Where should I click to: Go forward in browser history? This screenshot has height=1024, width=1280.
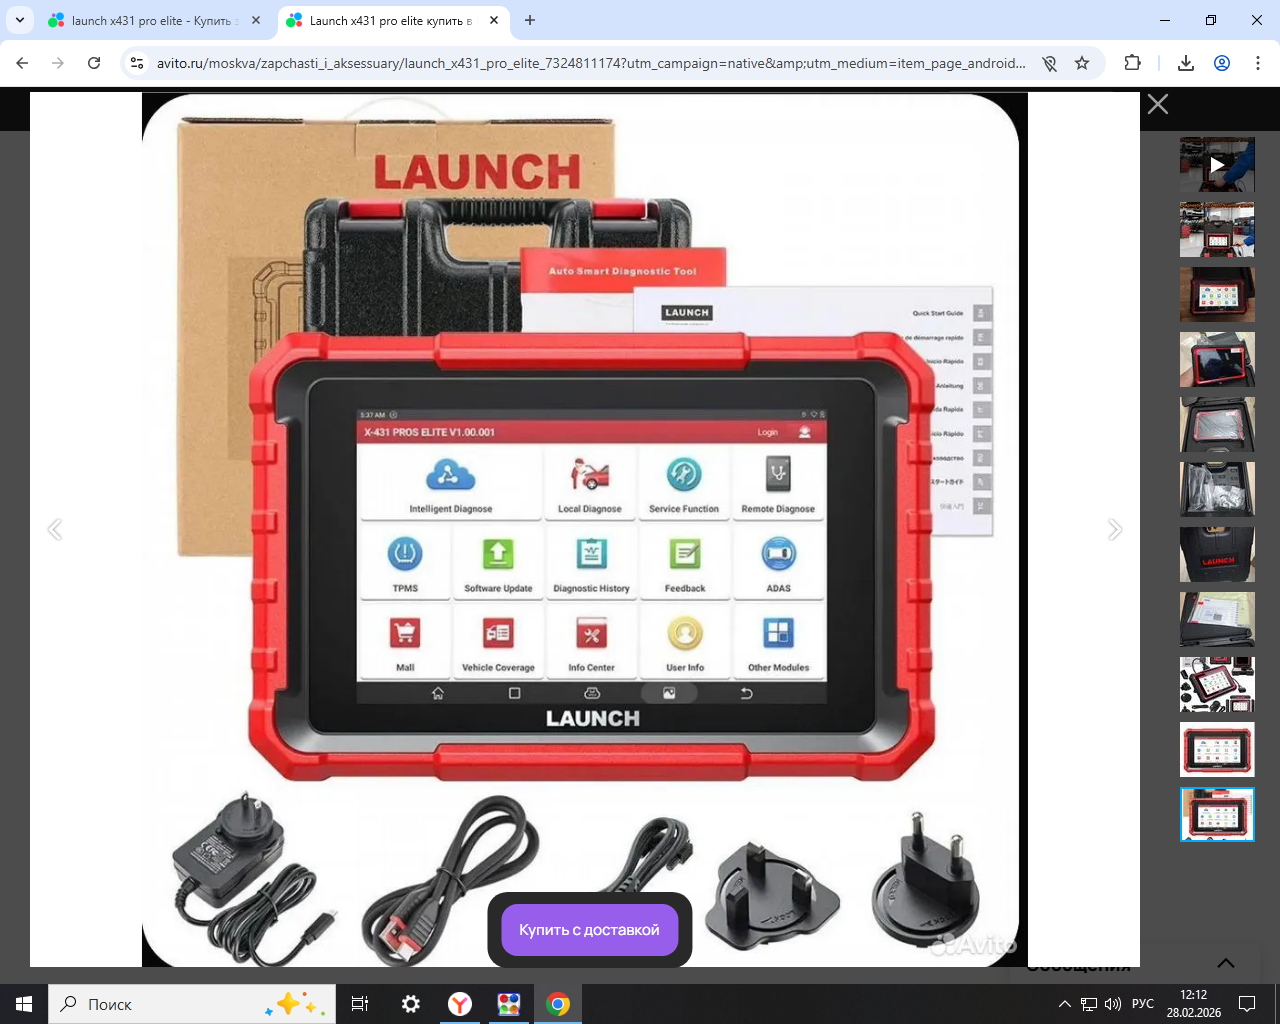[x=58, y=63]
